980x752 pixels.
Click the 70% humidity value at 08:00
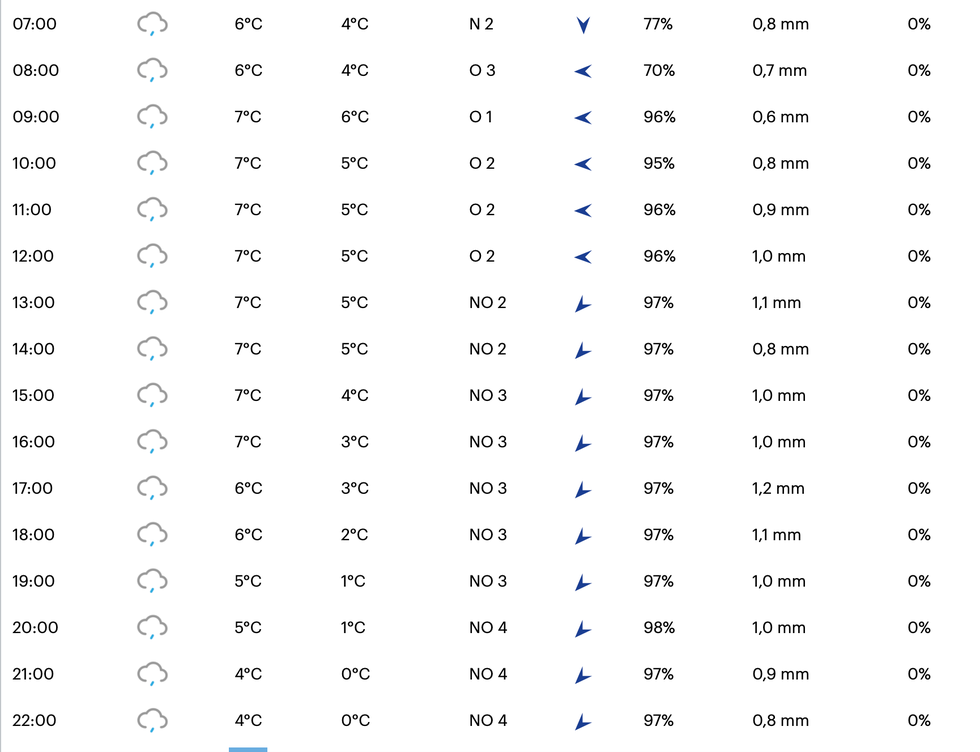(x=659, y=70)
